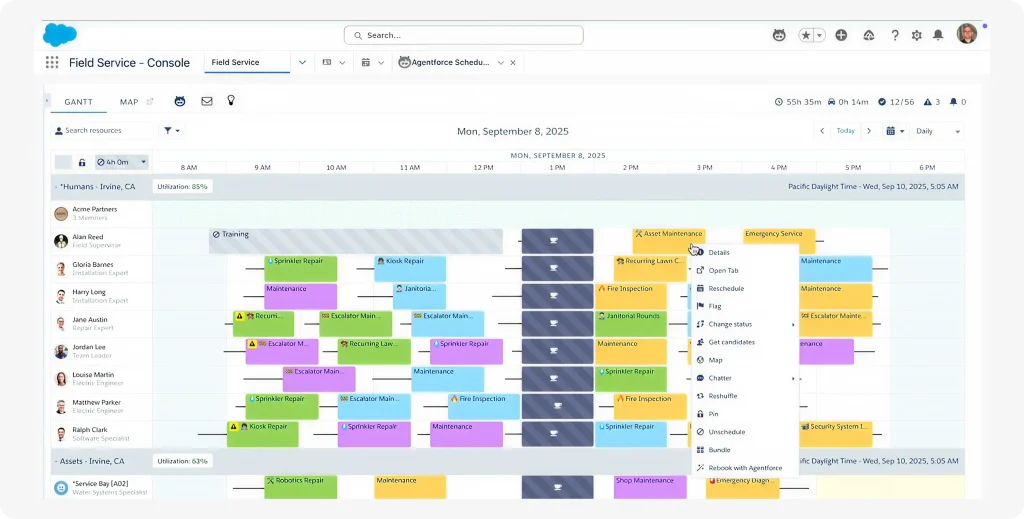Screen dimensions: 1024x519
Task: Click the warning triangle showing 3 violations
Action: pos(928,102)
